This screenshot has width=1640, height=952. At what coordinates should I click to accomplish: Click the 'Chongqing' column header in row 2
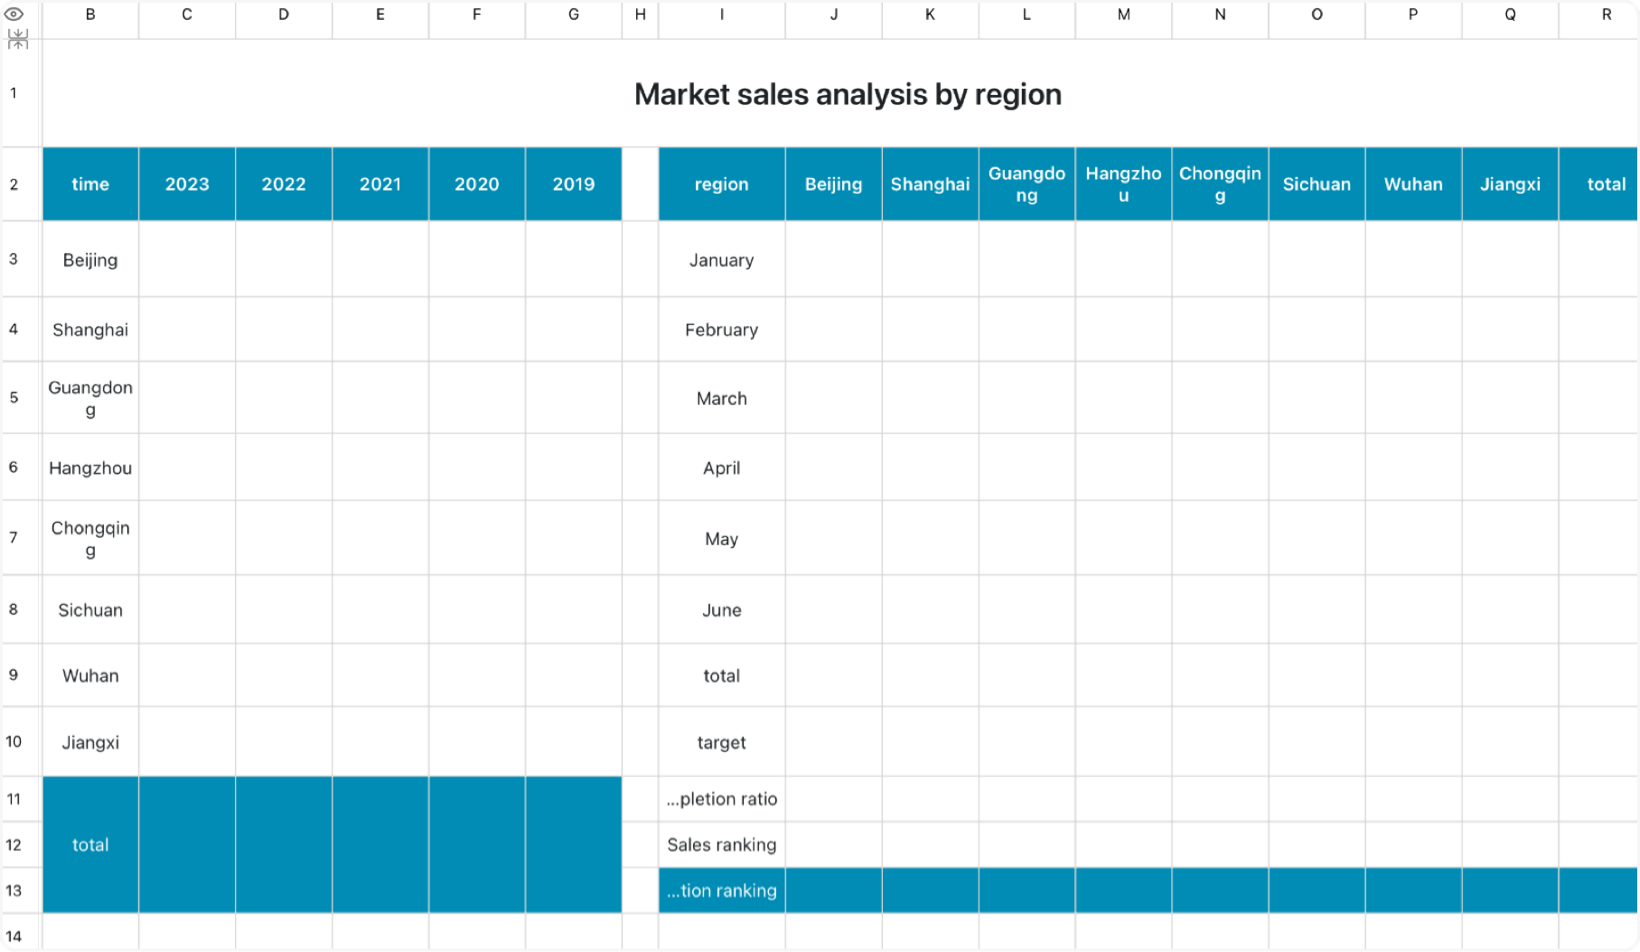click(x=1220, y=184)
